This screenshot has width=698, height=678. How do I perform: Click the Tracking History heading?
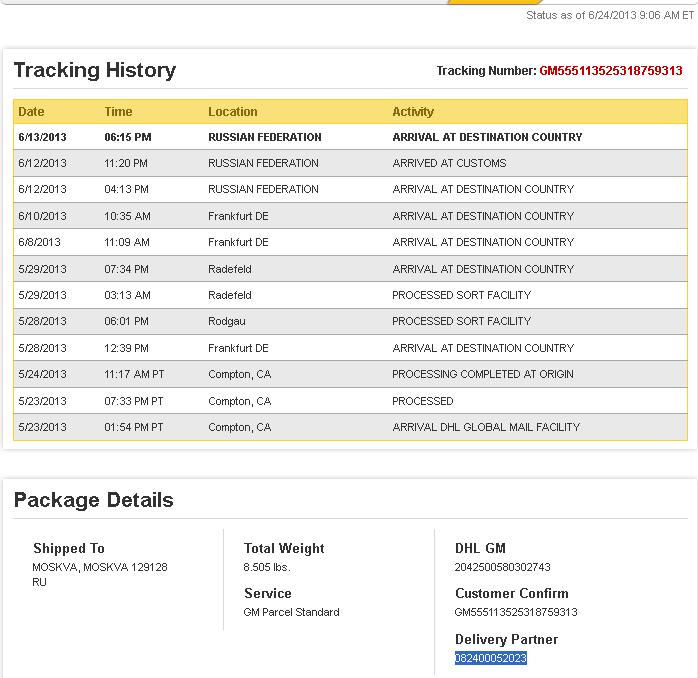click(95, 70)
